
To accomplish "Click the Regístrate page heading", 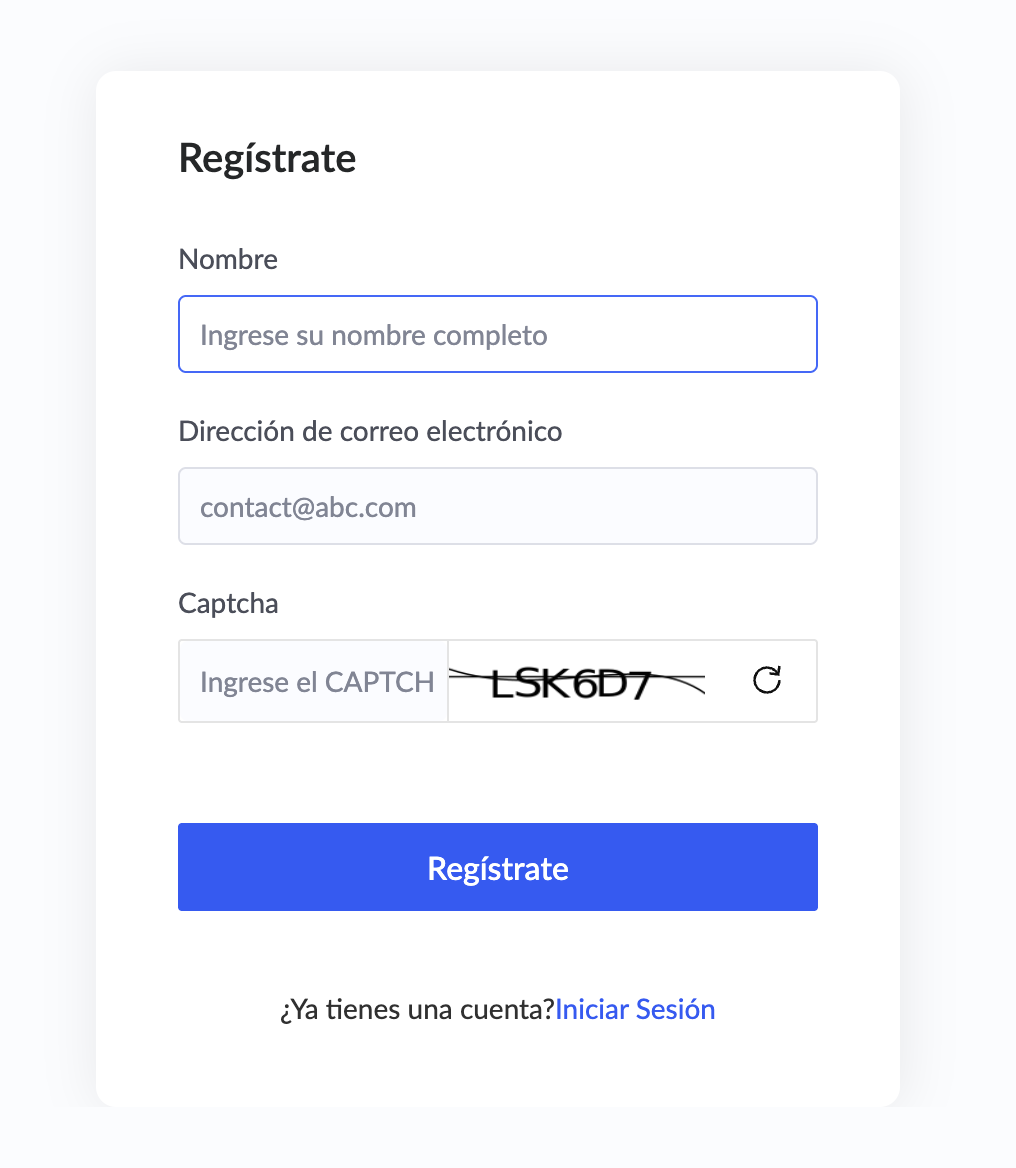I will [x=267, y=159].
